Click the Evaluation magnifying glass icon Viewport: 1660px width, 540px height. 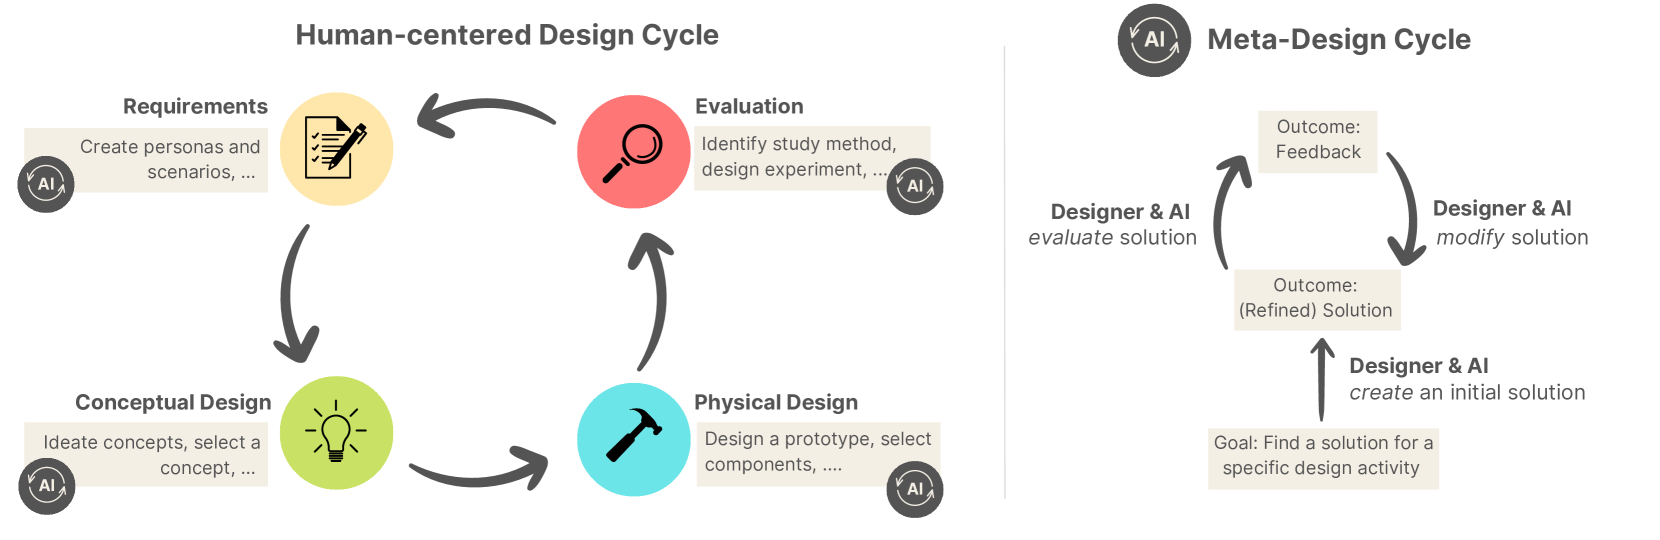[x=634, y=152]
